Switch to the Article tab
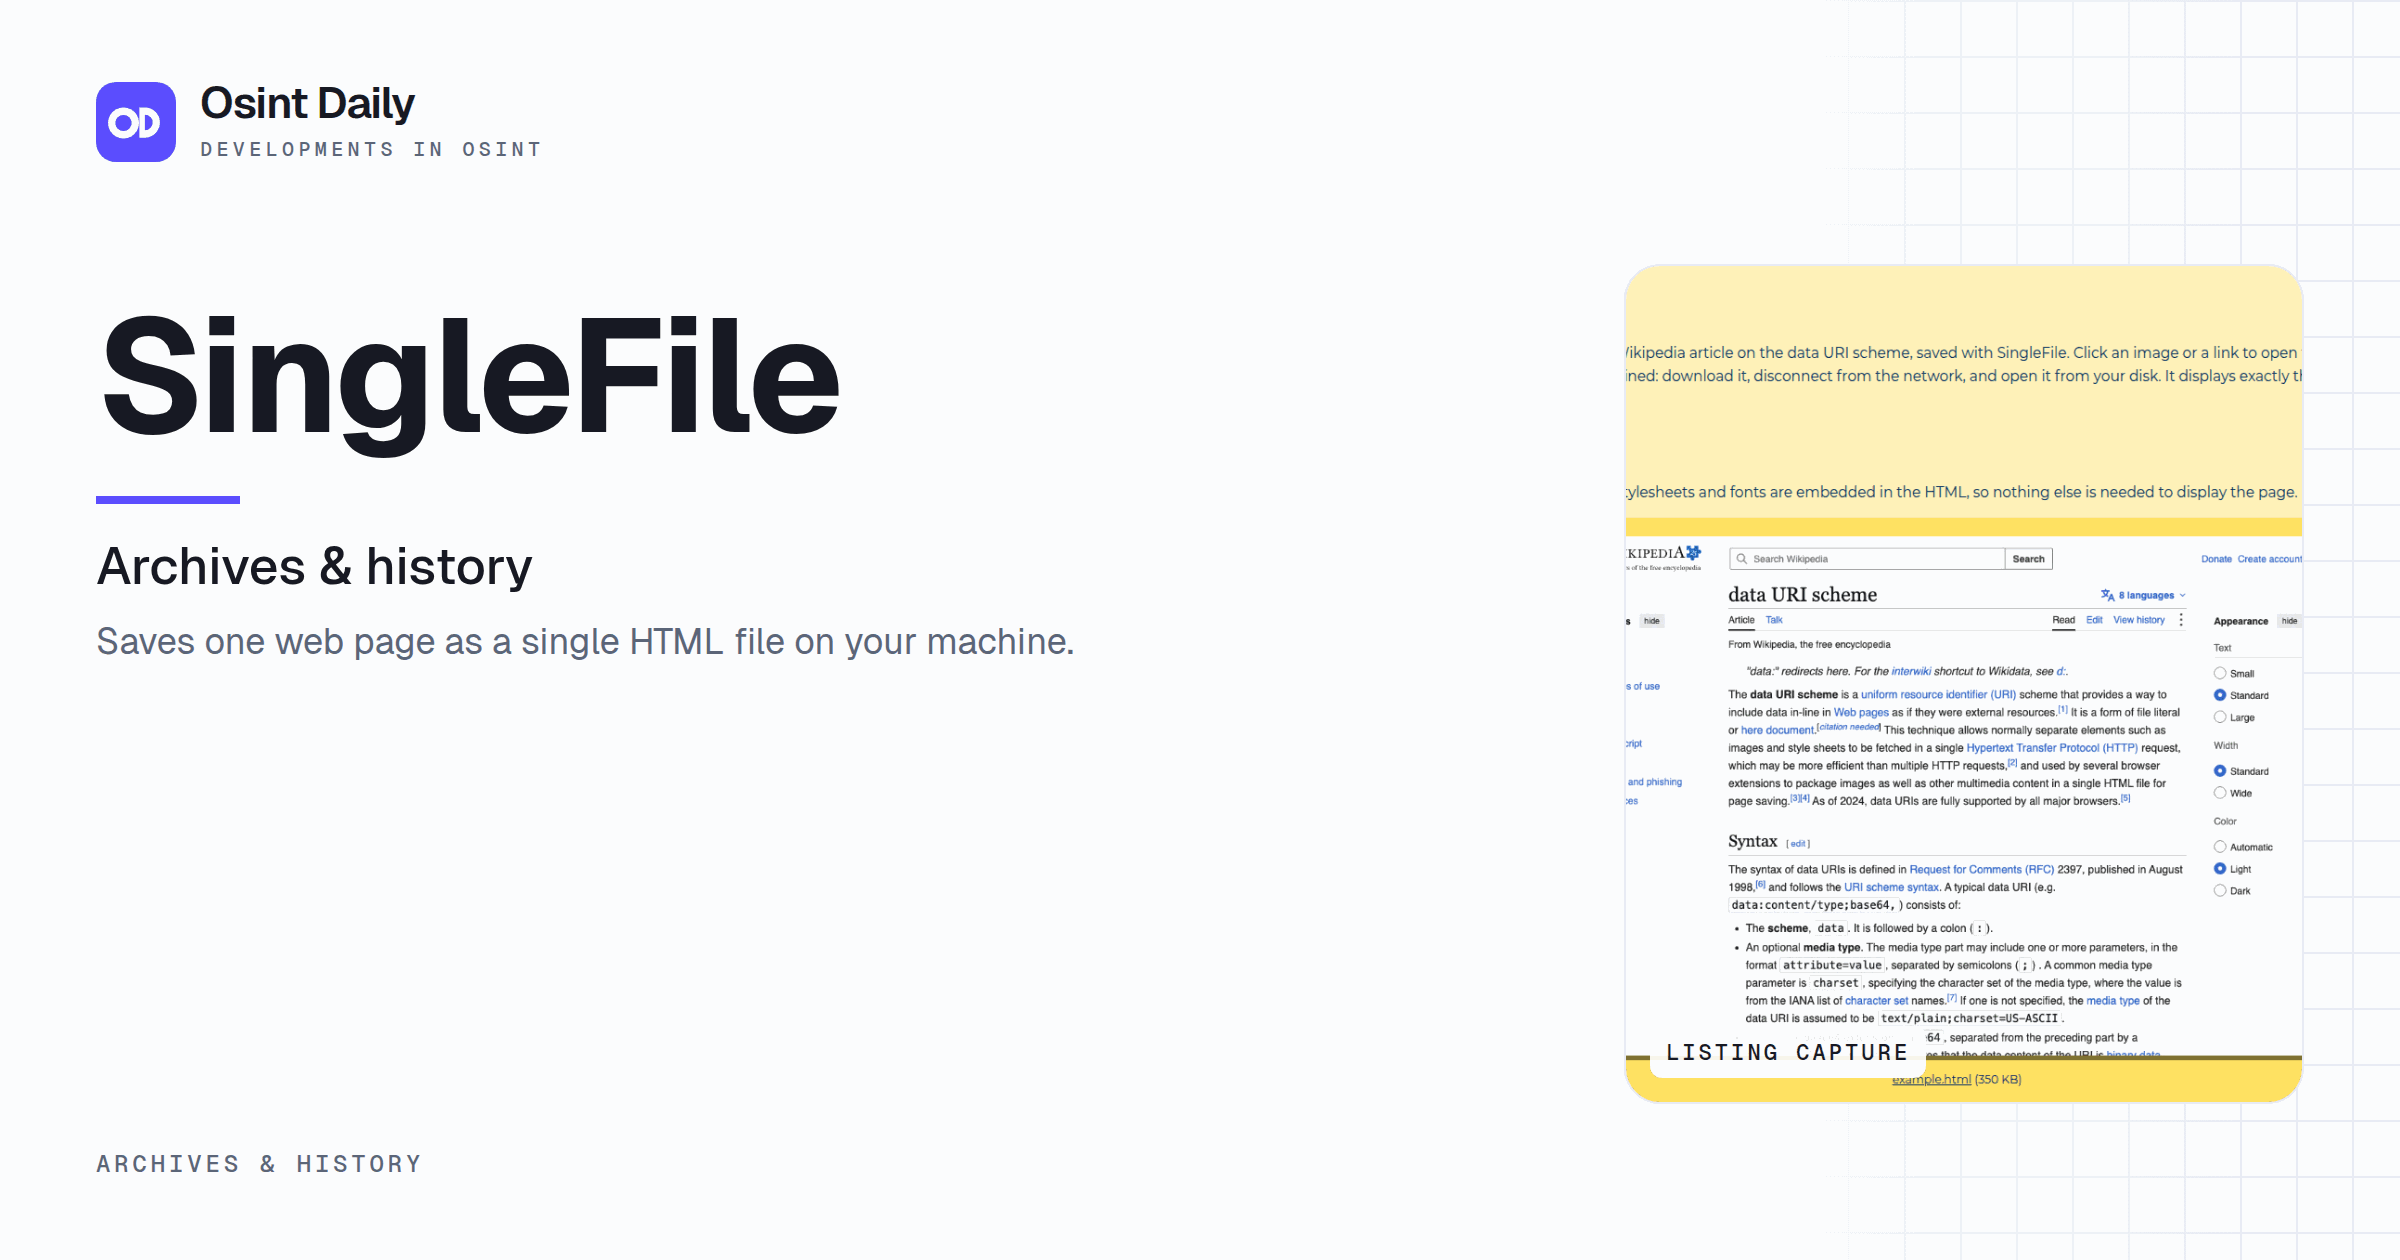Viewport: 2400px width, 1260px height. [x=1741, y=620]
